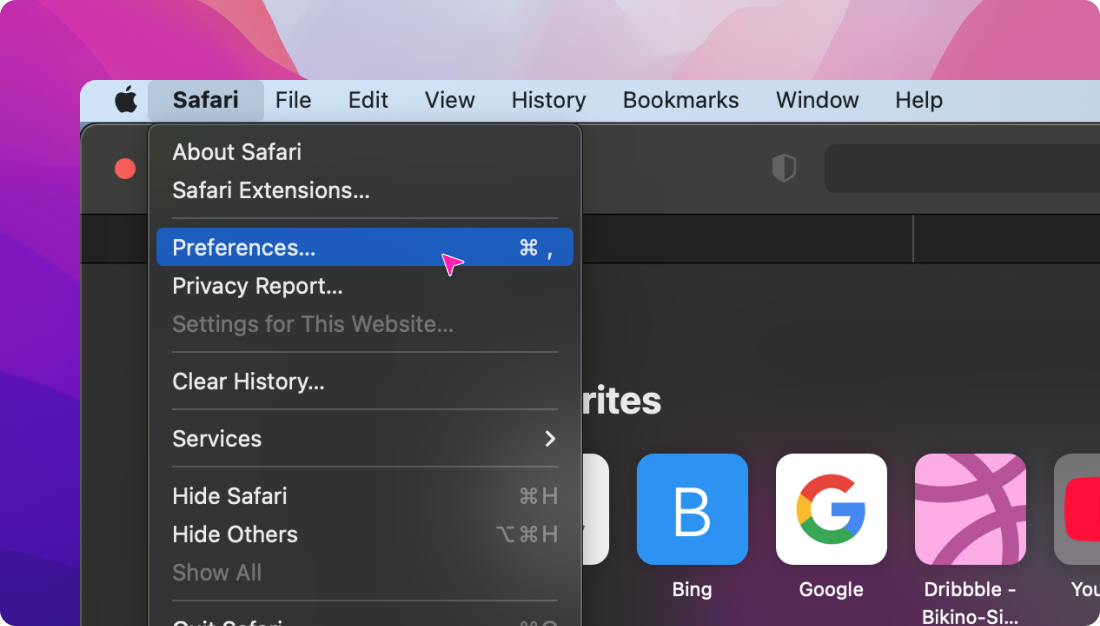Open the Bookmarks menu
Screen dimensions: 1100x626
point(680,100)
